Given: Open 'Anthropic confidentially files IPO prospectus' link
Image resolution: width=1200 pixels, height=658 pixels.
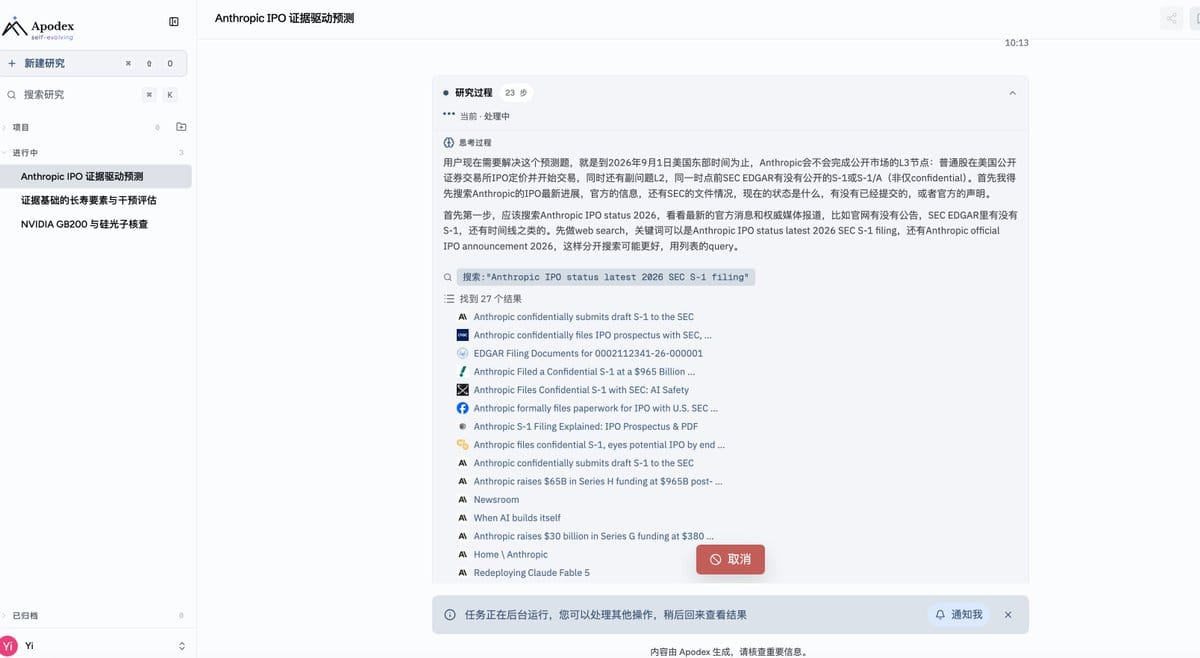Looking at the screenshot, I should [x=592, y=335].
